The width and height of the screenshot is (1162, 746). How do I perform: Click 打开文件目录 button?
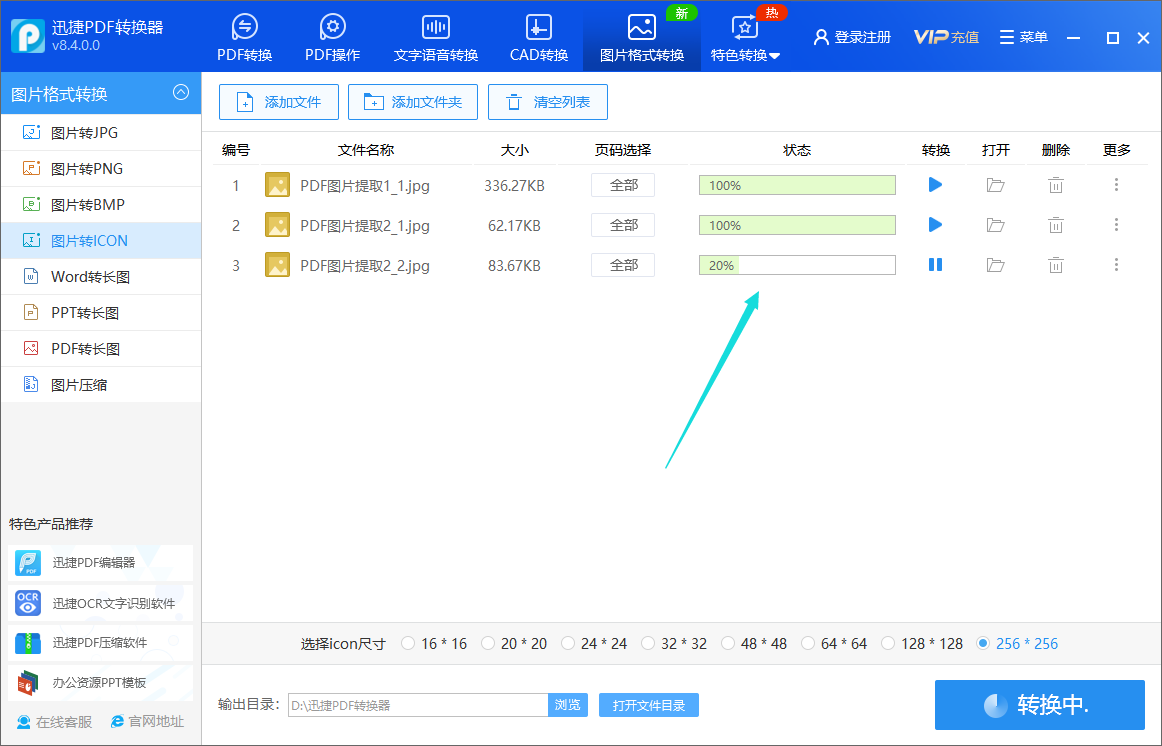click(x=648, y=705)
